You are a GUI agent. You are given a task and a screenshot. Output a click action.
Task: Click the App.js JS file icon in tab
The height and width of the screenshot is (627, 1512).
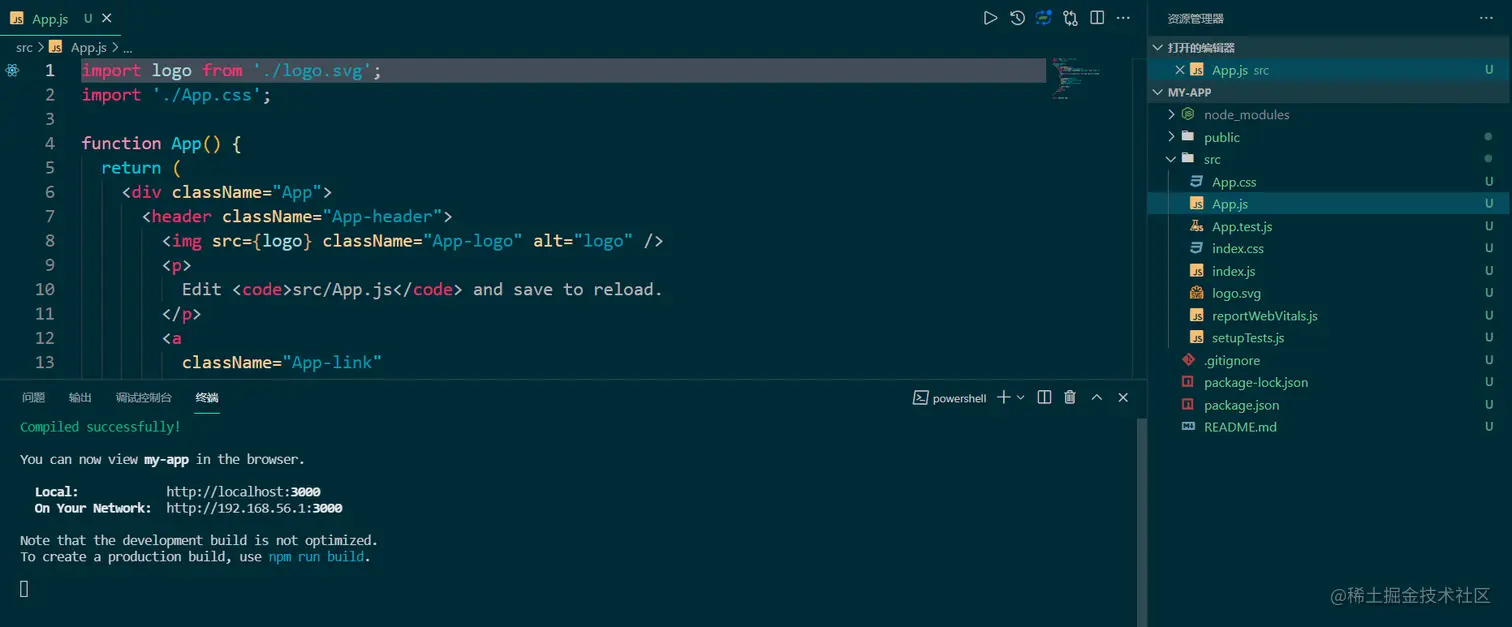pos(17,18)
